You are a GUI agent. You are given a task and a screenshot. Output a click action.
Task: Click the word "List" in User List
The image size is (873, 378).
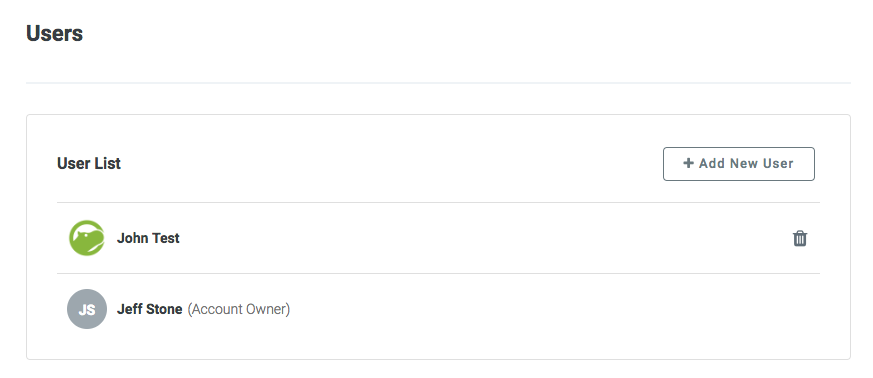click(x=107, y=164)
